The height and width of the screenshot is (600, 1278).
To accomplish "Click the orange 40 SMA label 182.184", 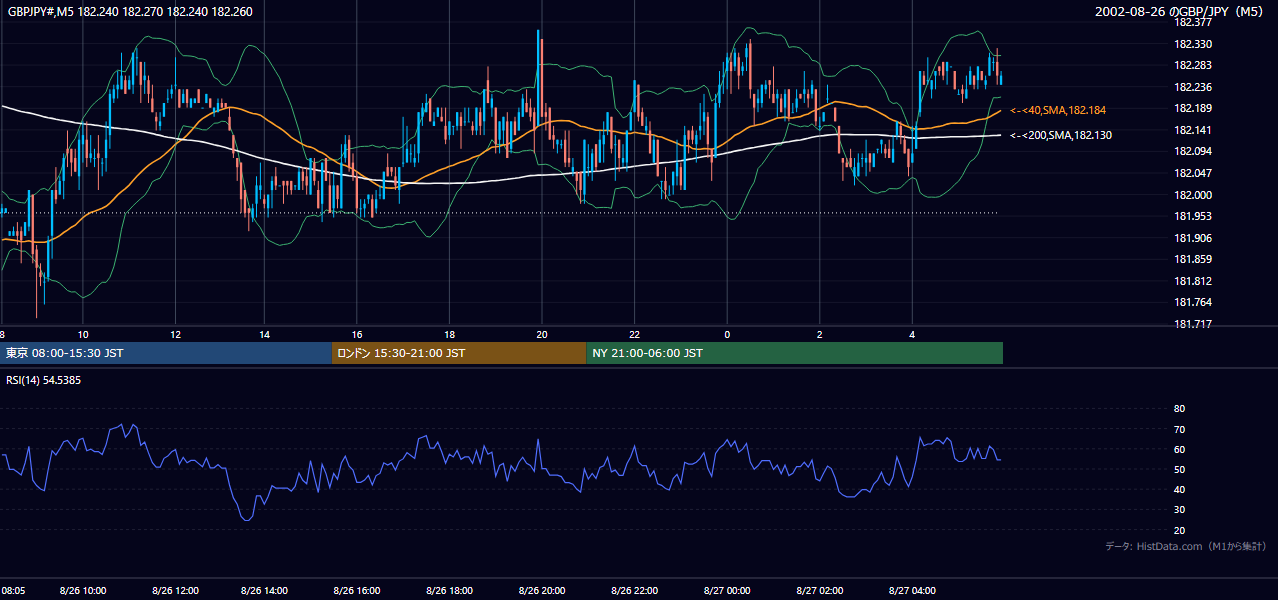I will point(1058,110).
